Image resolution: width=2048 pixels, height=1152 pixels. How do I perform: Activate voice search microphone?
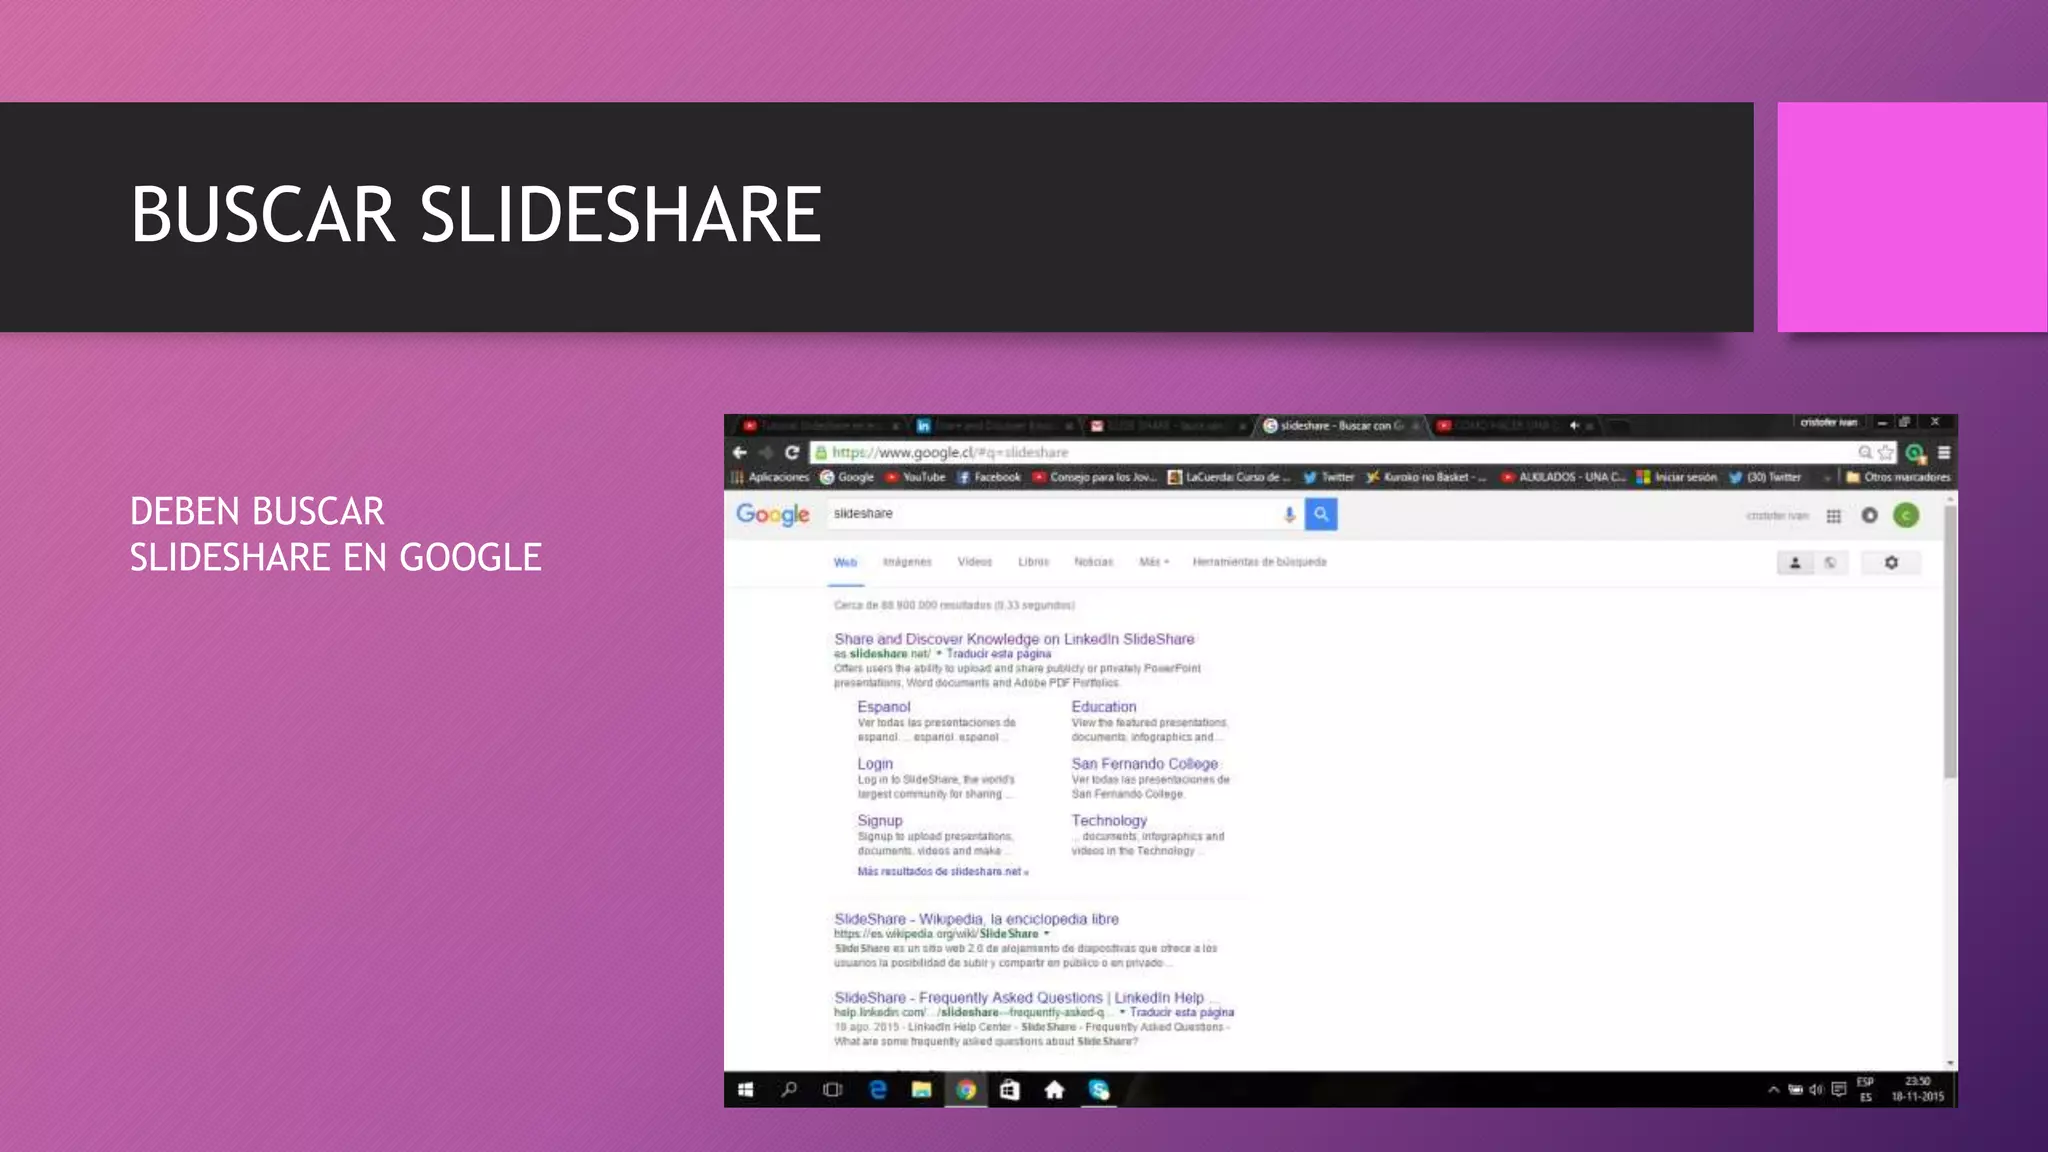pyautogui.click(x=1289, y=514)
